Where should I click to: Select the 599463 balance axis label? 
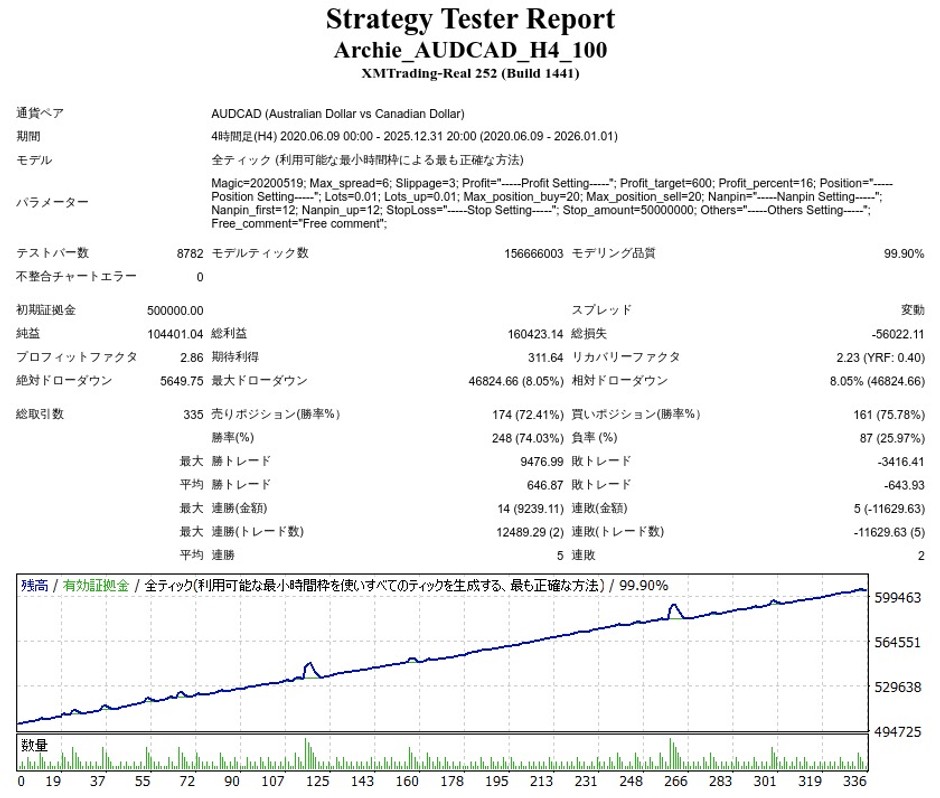[x=897, y=598]
